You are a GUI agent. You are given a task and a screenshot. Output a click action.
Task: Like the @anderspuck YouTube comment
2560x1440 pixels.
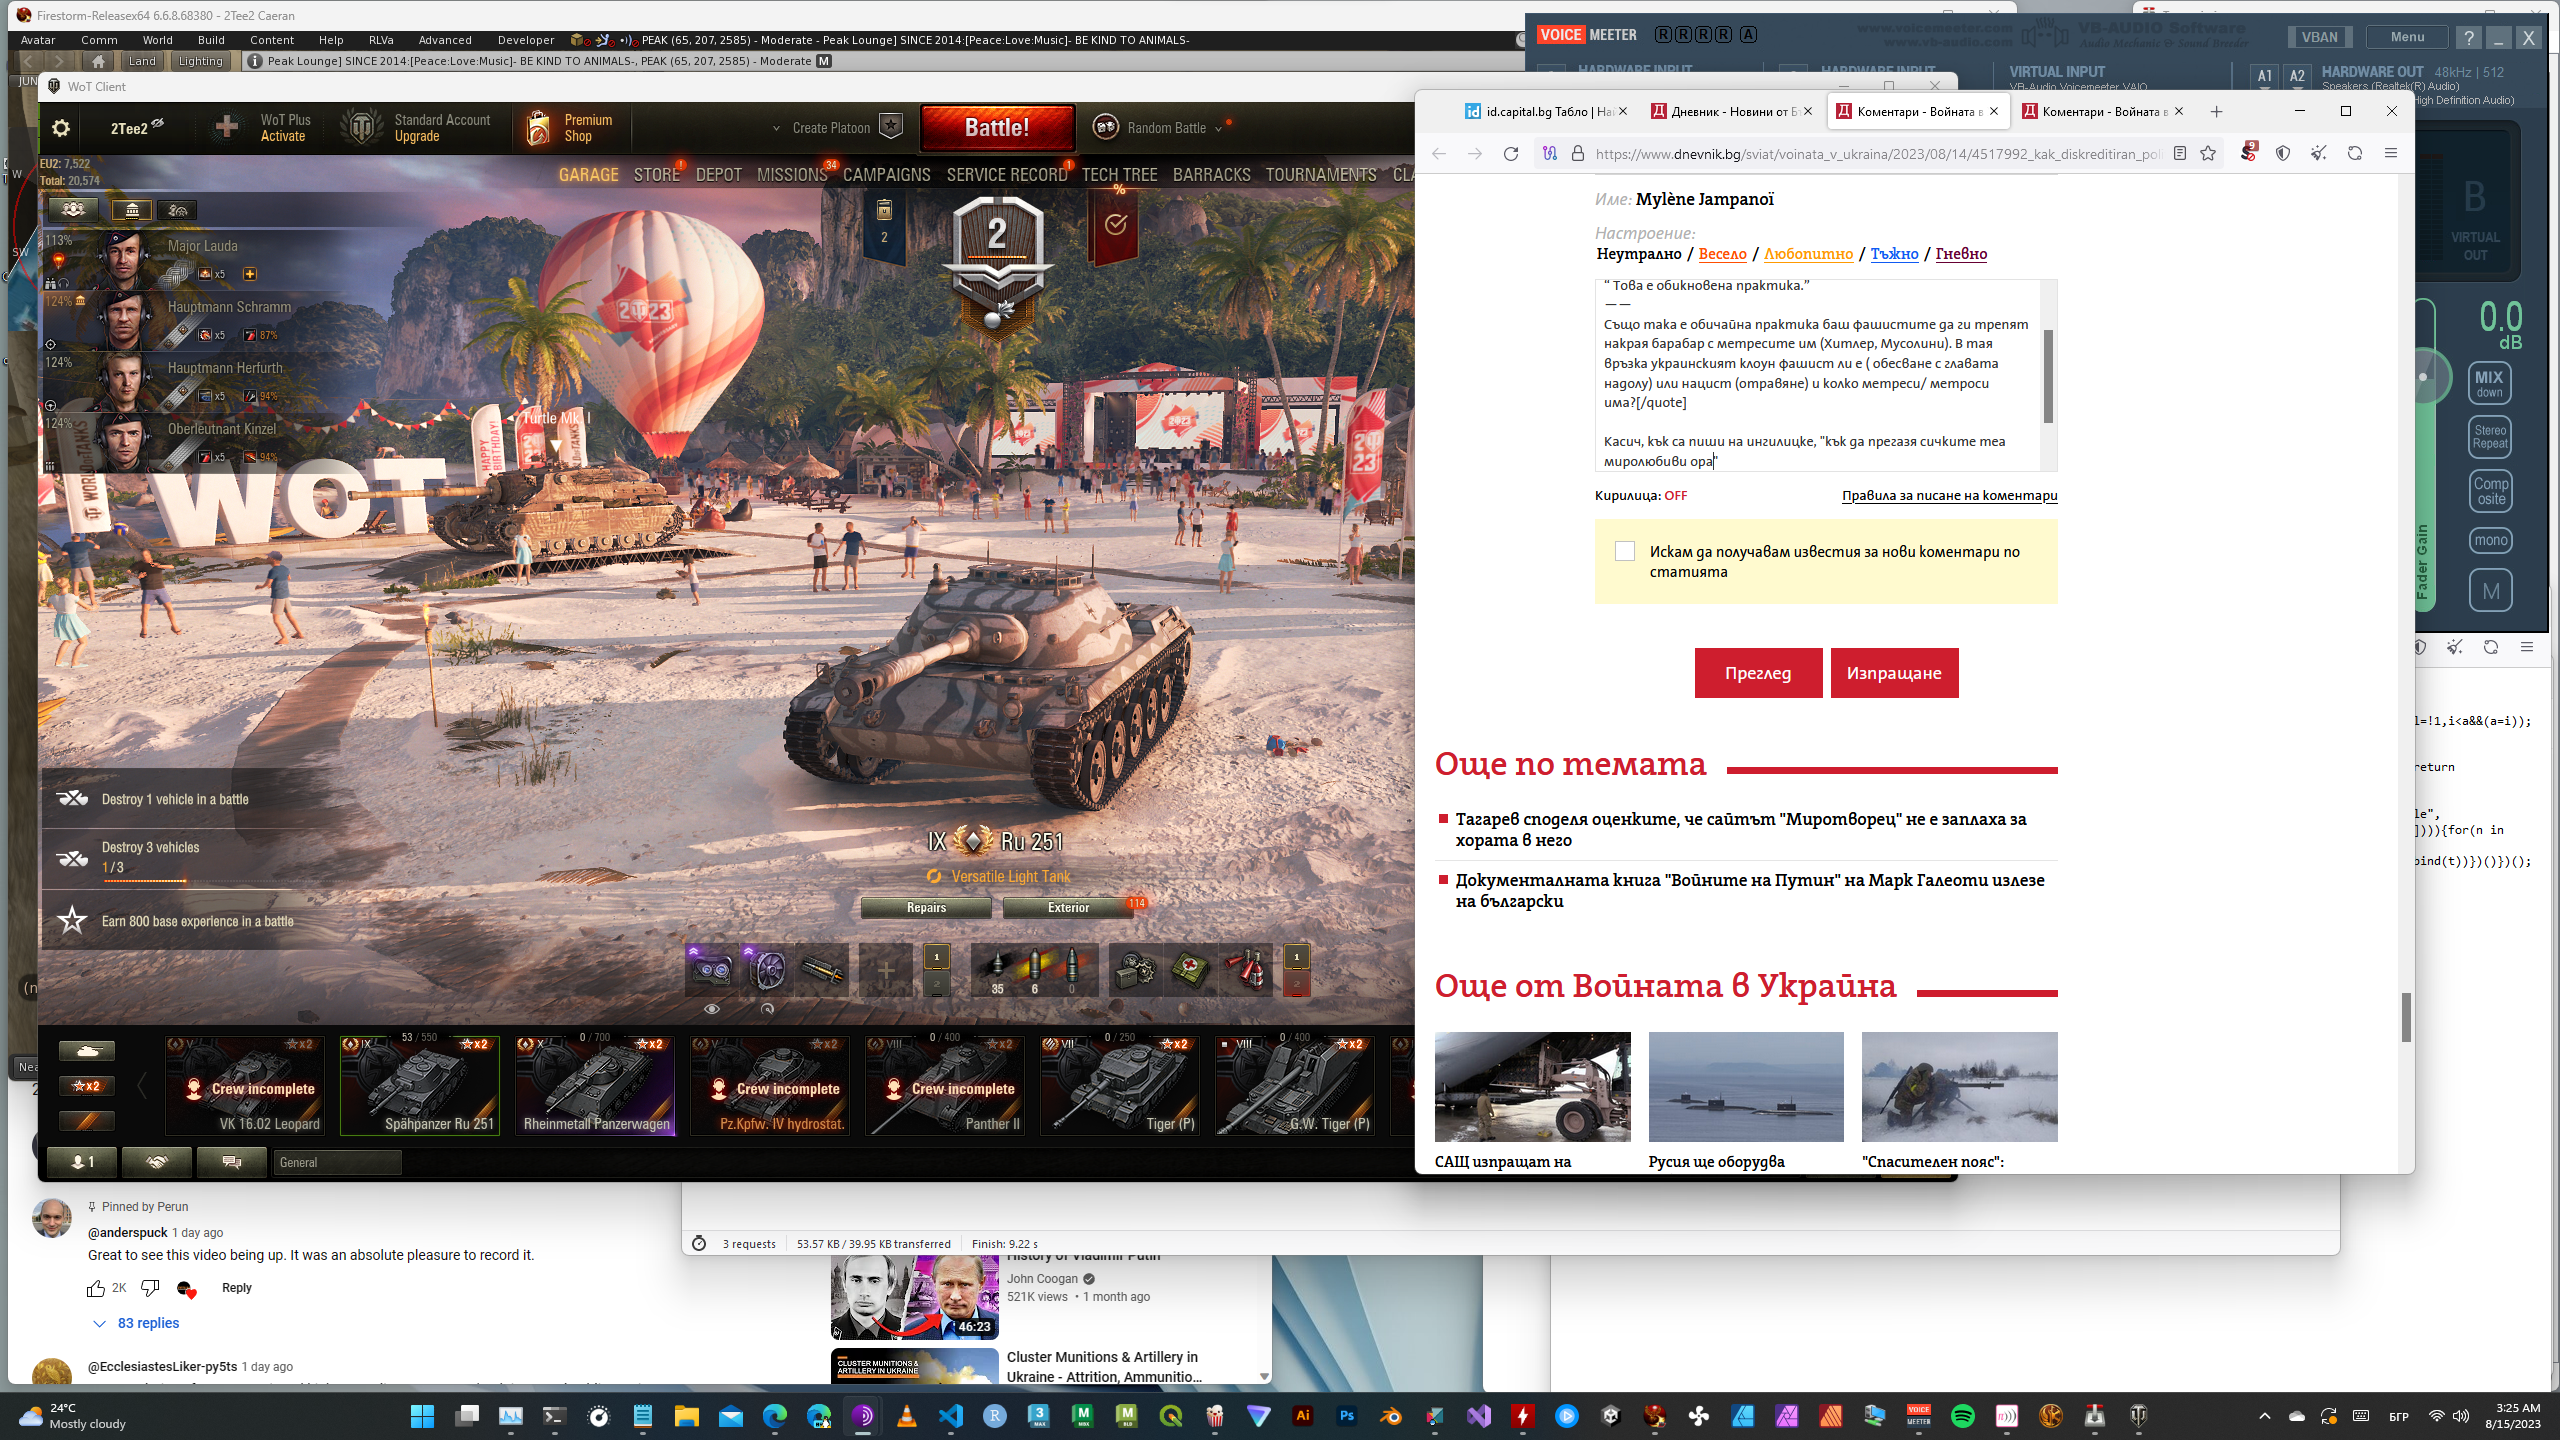pos(96,1288)
